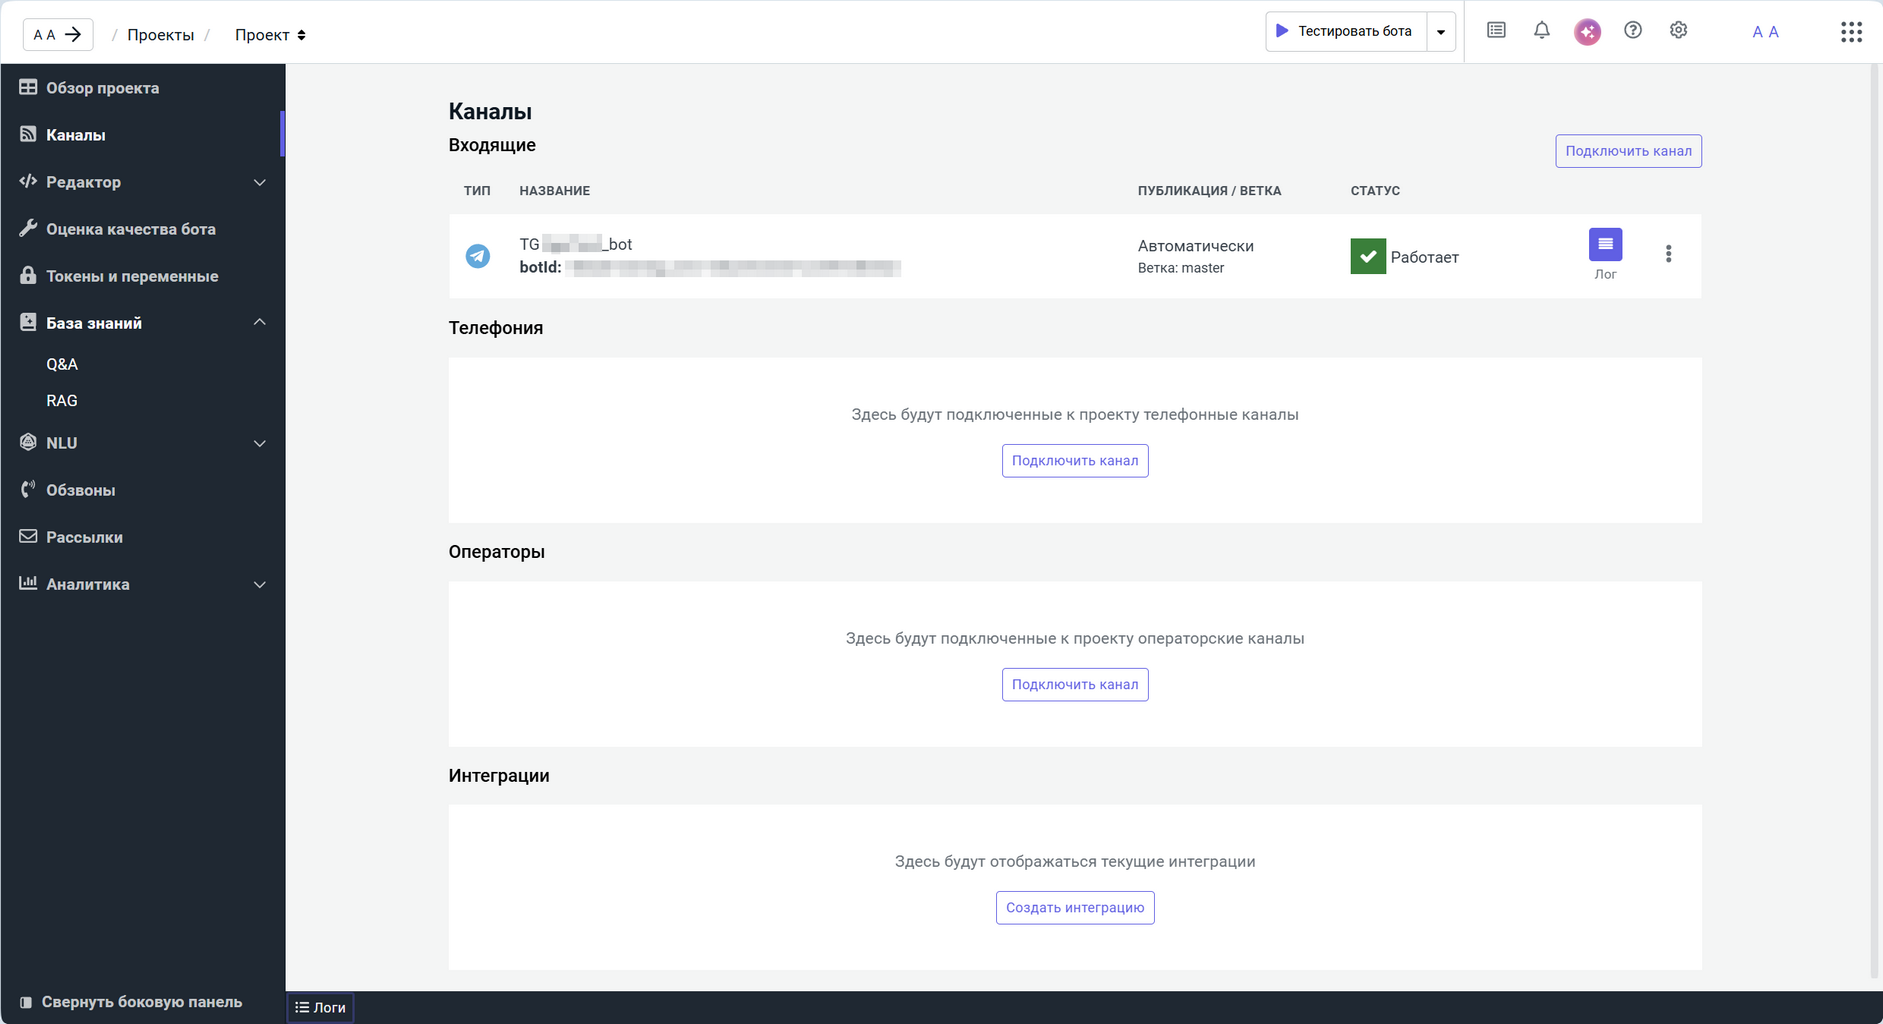Click the pink AI assistant icon
This screenshot has width=1883, height=1024.
(1587, 32)
